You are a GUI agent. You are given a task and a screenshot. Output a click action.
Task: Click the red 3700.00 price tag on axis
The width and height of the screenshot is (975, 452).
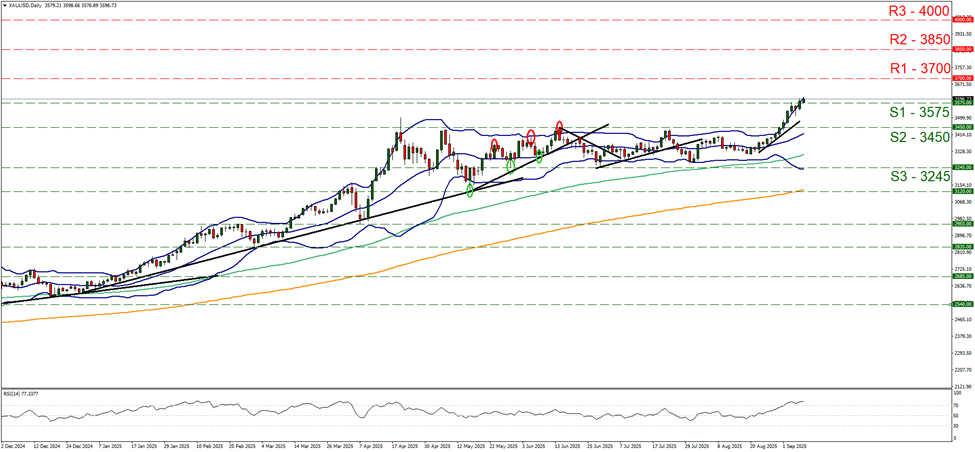pos(962,78)
